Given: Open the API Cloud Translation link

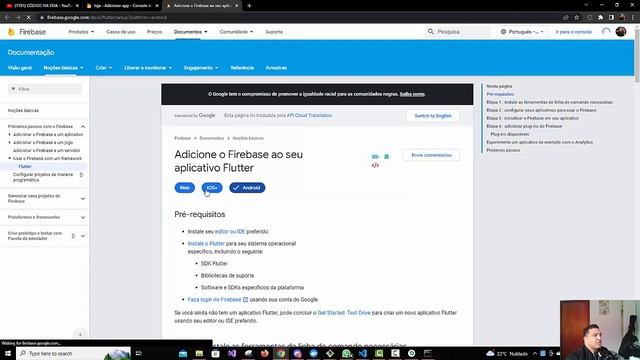Looking at the screenshot, I should pos(309,116).
